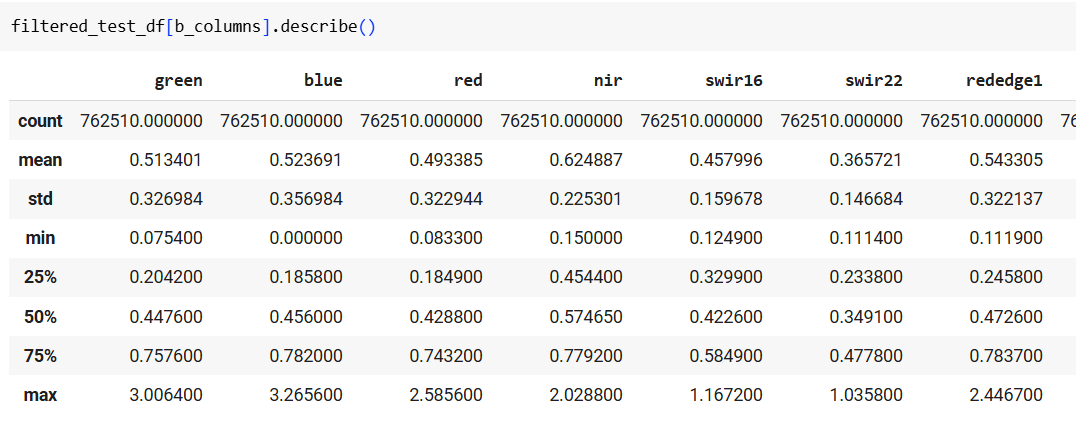Click the '50%' row label

tap(40, 316)
